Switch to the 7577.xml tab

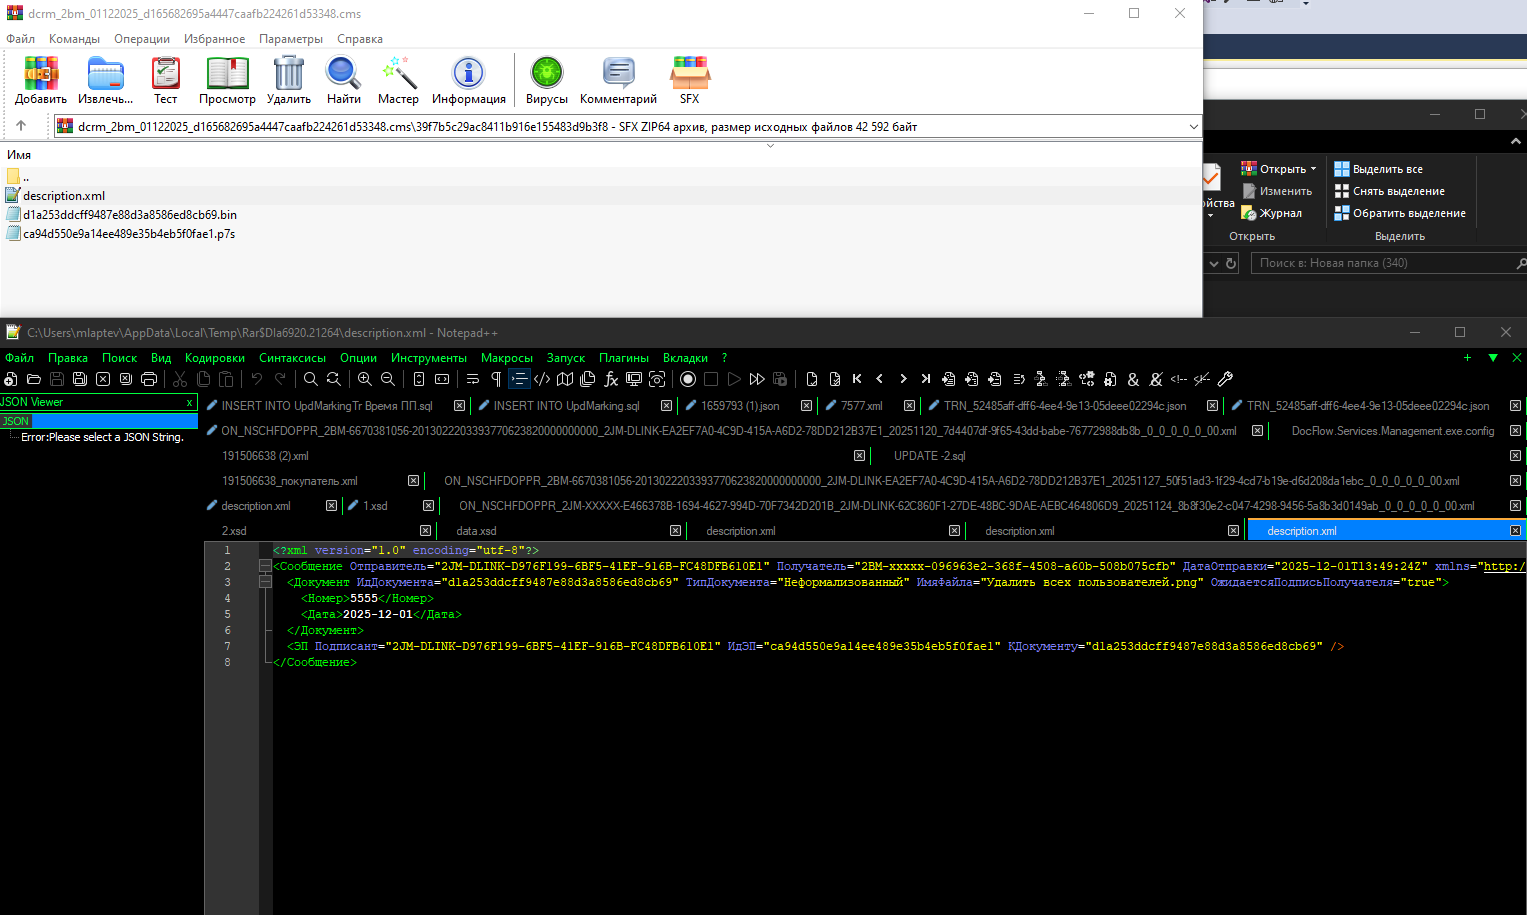[x=861, y=406]
